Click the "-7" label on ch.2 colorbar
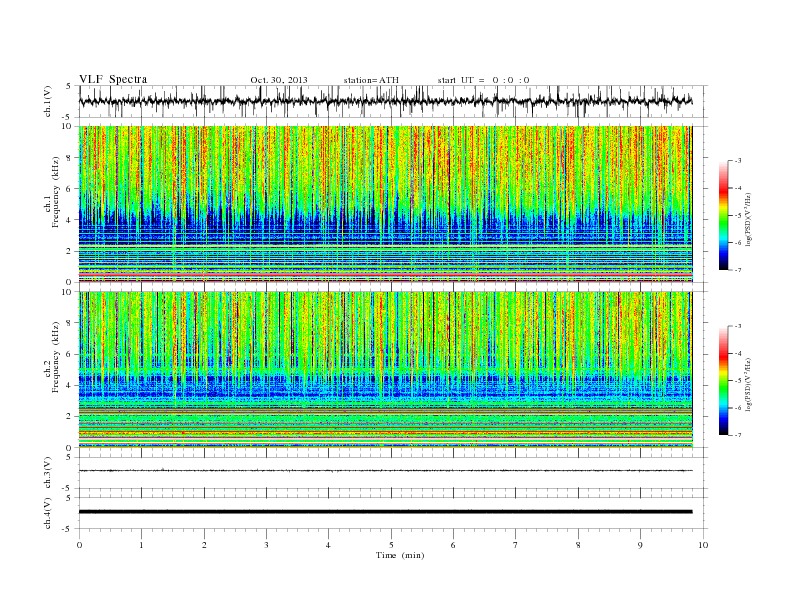Image resolution: width=792 pixels, height=612 pixels. 738,435
